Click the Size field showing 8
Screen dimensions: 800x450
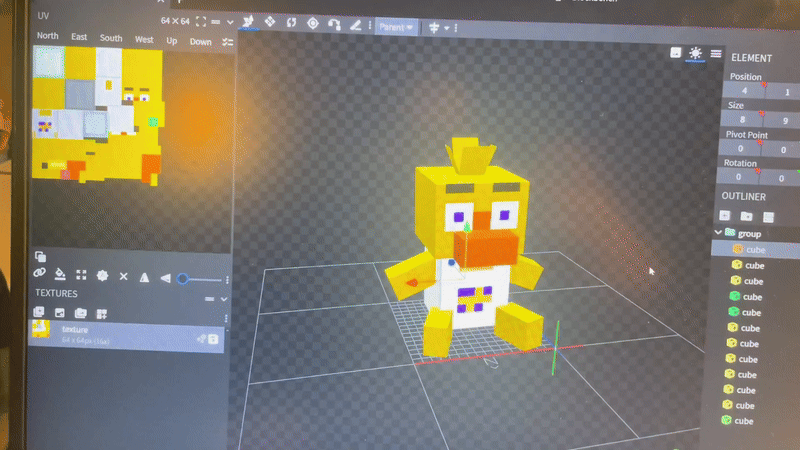coord(742,119)
